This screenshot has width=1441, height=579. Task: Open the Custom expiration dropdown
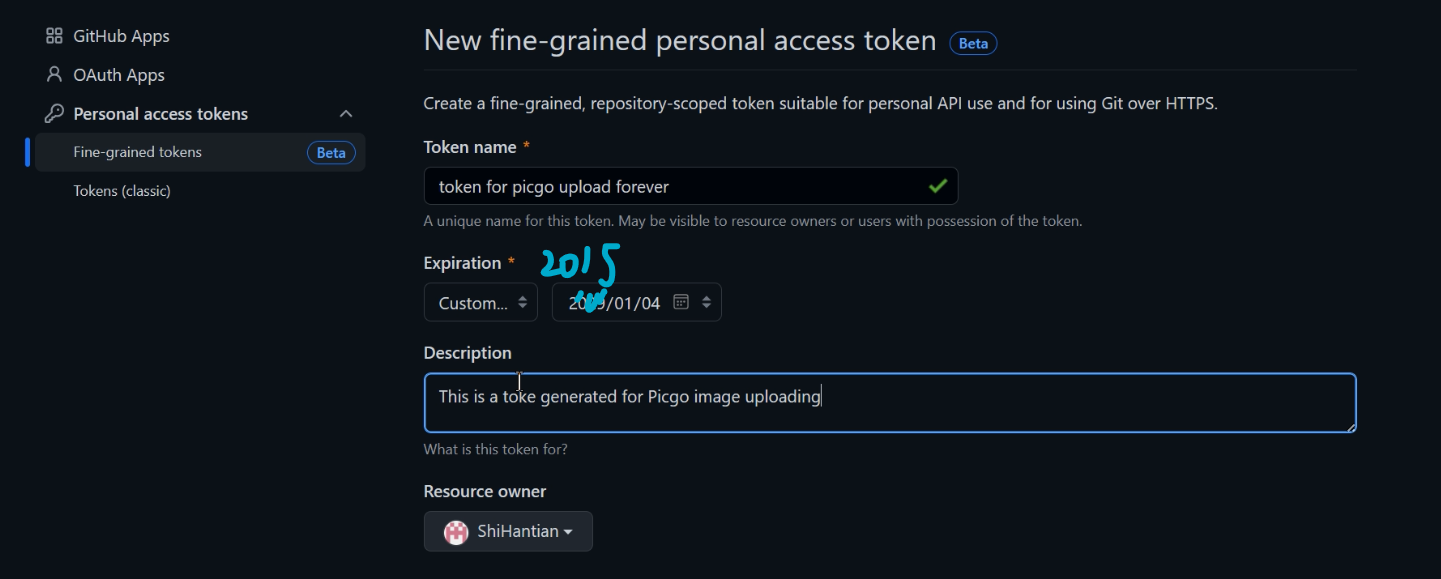click(x=481, y=302)
